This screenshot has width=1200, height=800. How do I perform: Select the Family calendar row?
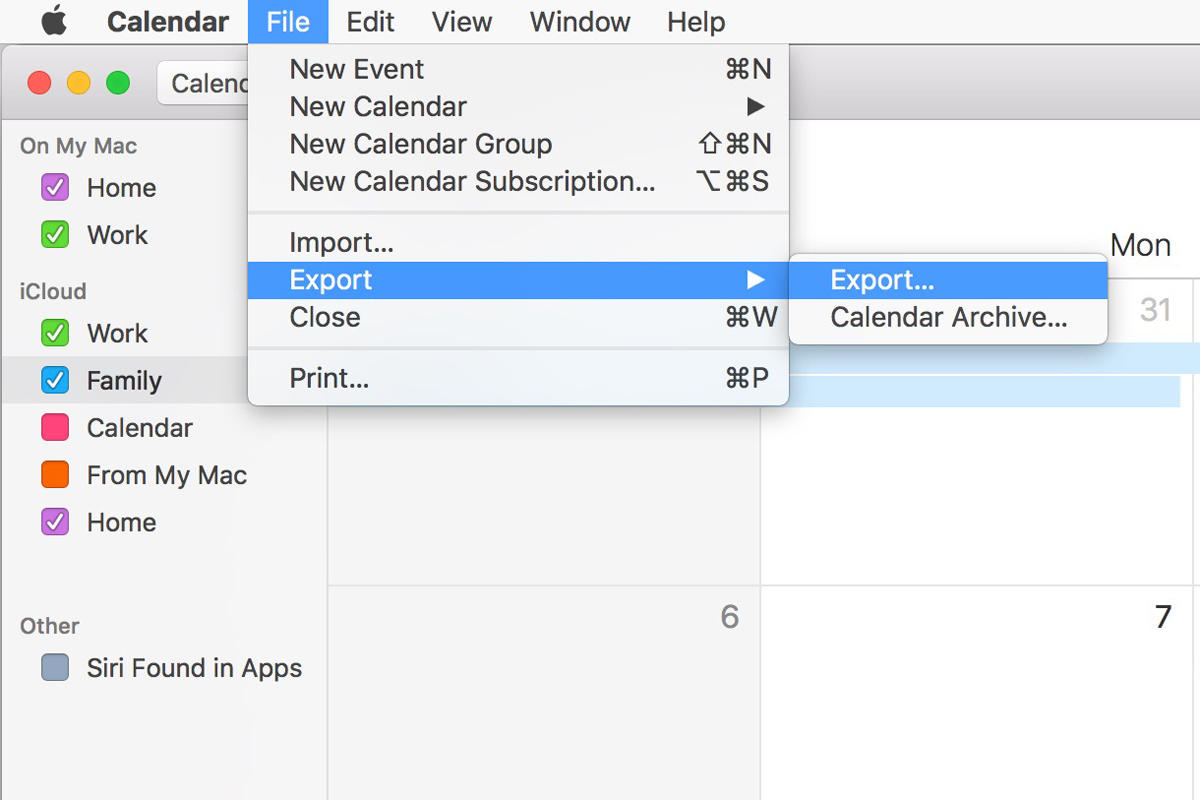tap(125, 380)
